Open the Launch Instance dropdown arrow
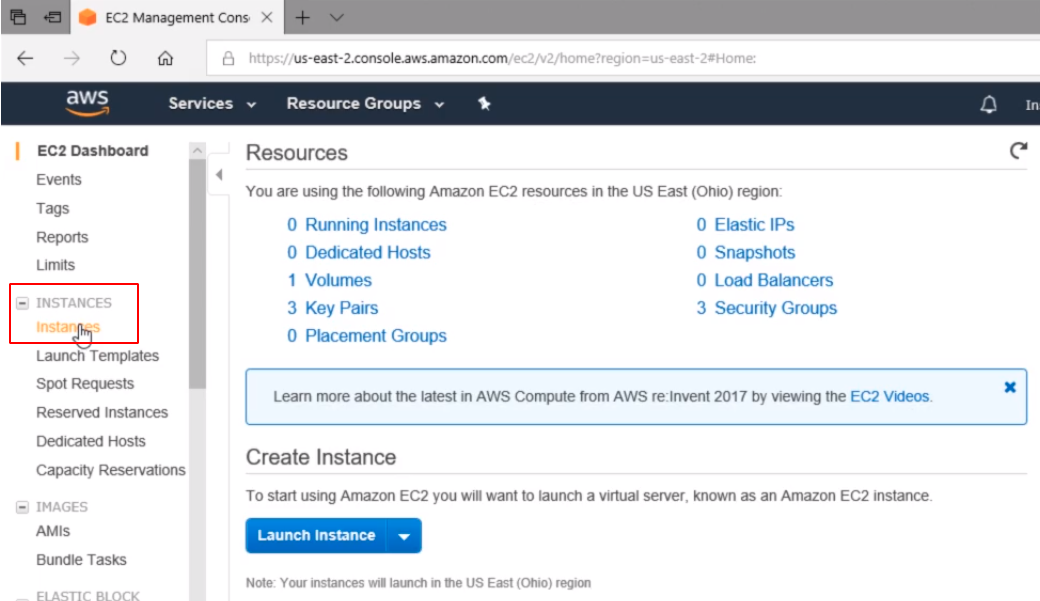This screenshot has height=601, width=1040. coord(404,536)
